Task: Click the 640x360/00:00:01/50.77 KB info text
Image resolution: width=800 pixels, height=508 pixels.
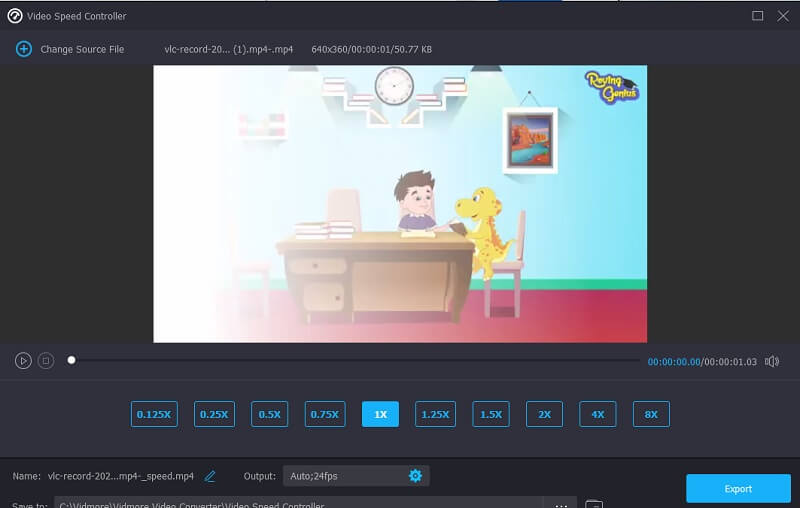Action: tap(371, 49)
